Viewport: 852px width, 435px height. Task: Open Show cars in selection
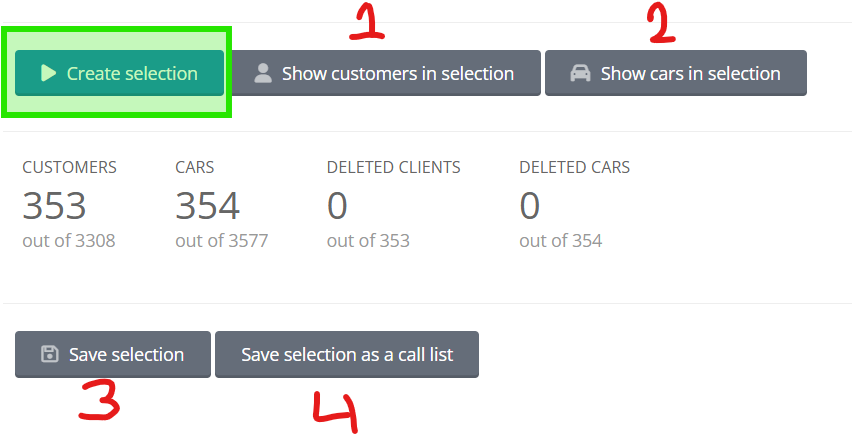pyautogui.click(x=675, y=73)
